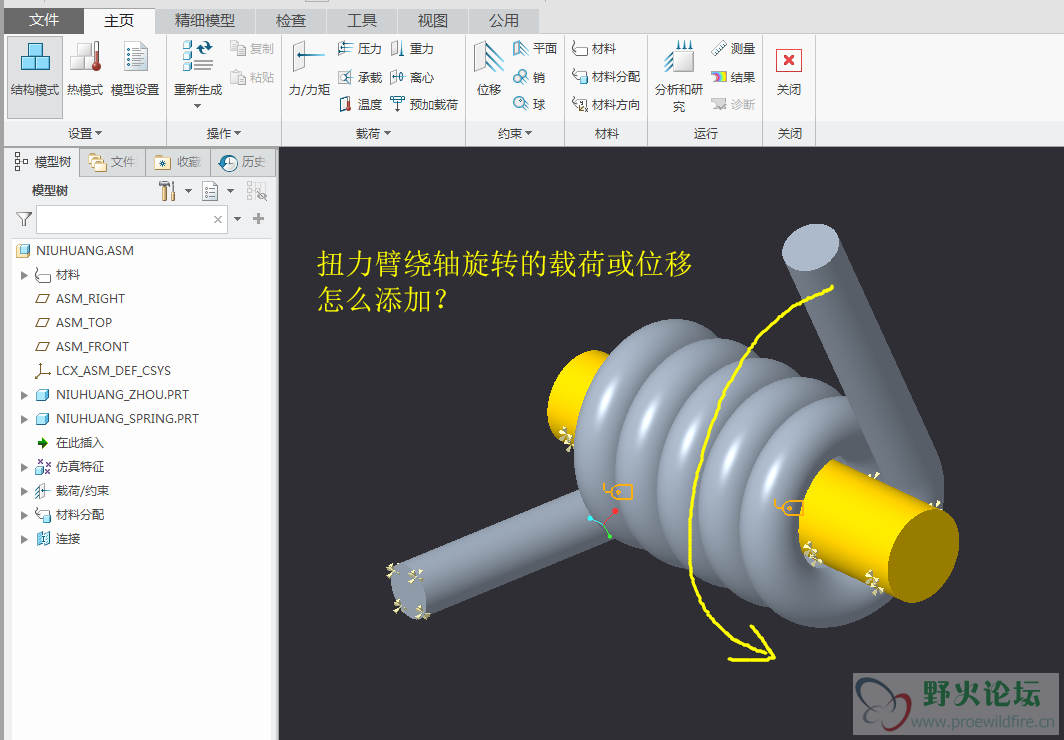Click the 重新生成 regenerate icon
Viewport: 1064px width, 740px height.
pyautogui.click(x=197, y=56)
